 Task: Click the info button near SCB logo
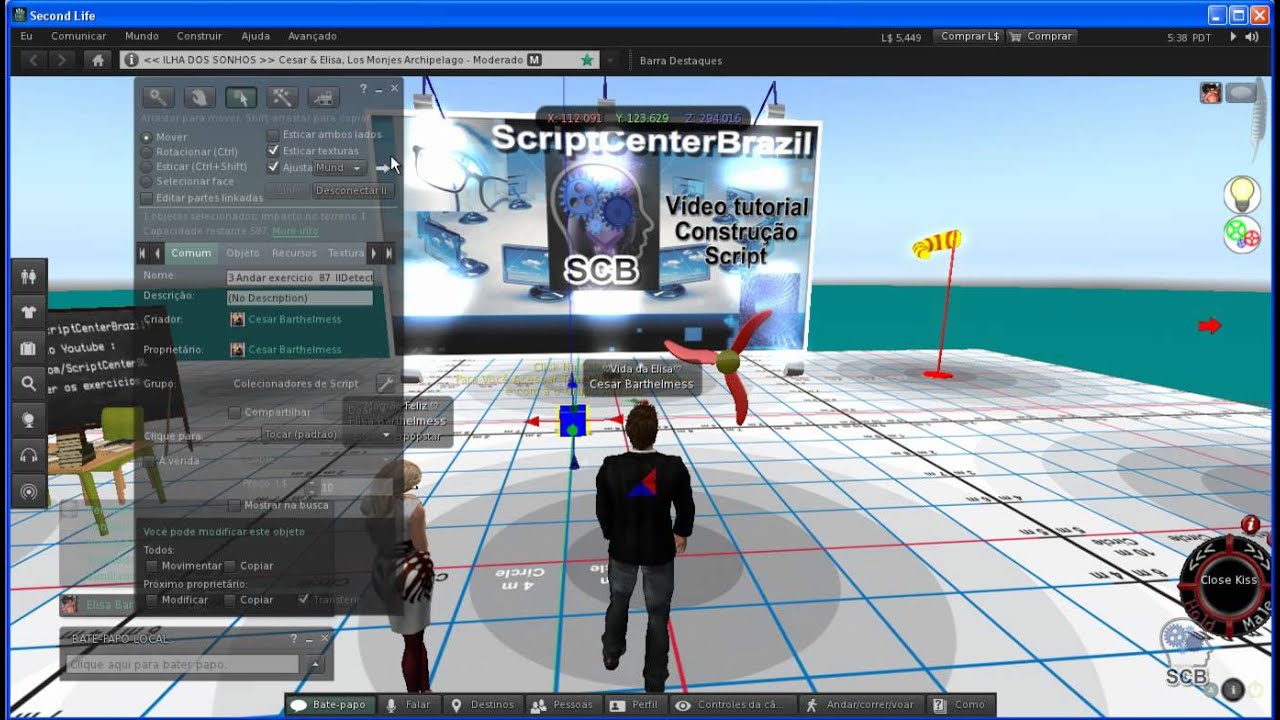(1232, 688)
